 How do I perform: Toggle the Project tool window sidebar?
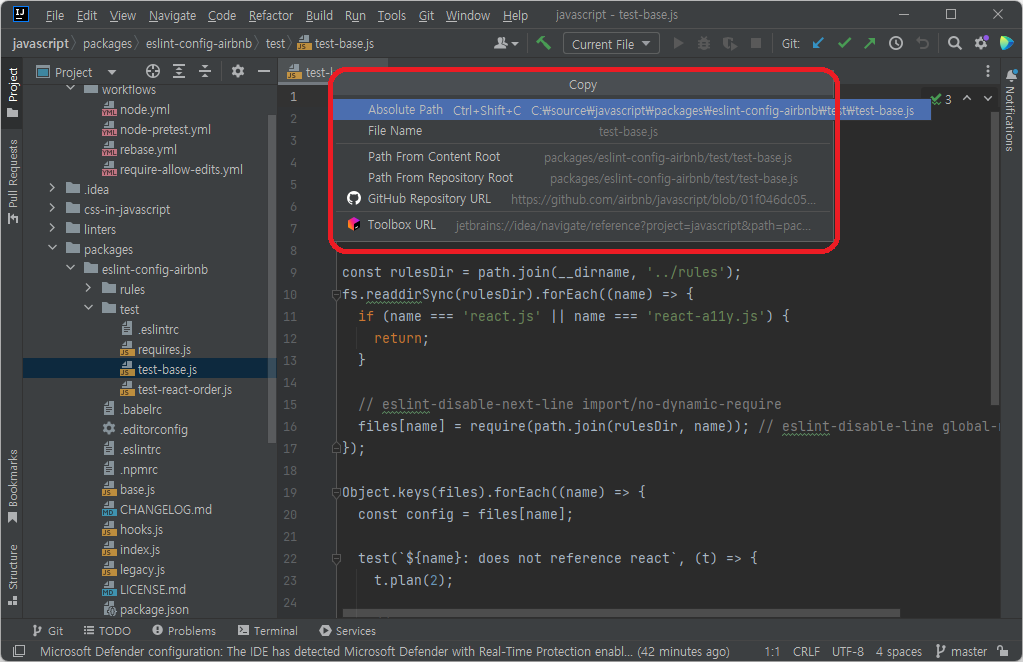tap(12, 91)
